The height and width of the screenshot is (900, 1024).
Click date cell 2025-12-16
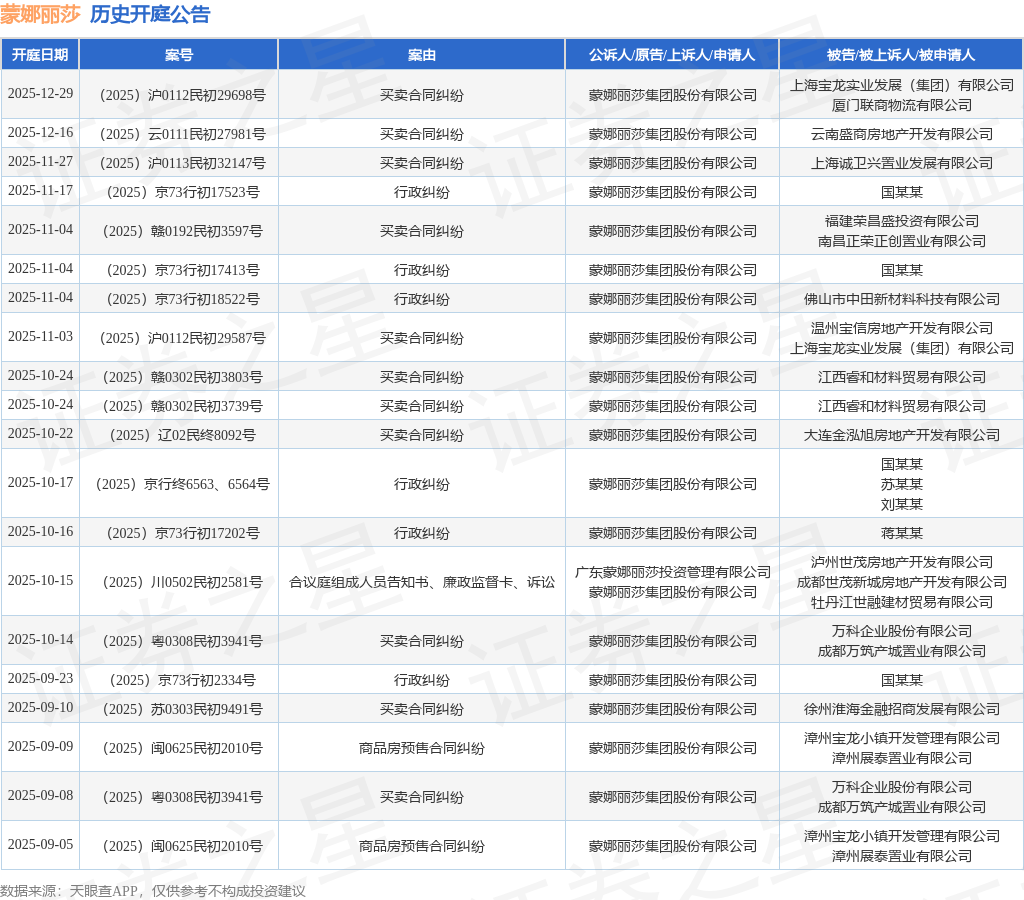40,133
